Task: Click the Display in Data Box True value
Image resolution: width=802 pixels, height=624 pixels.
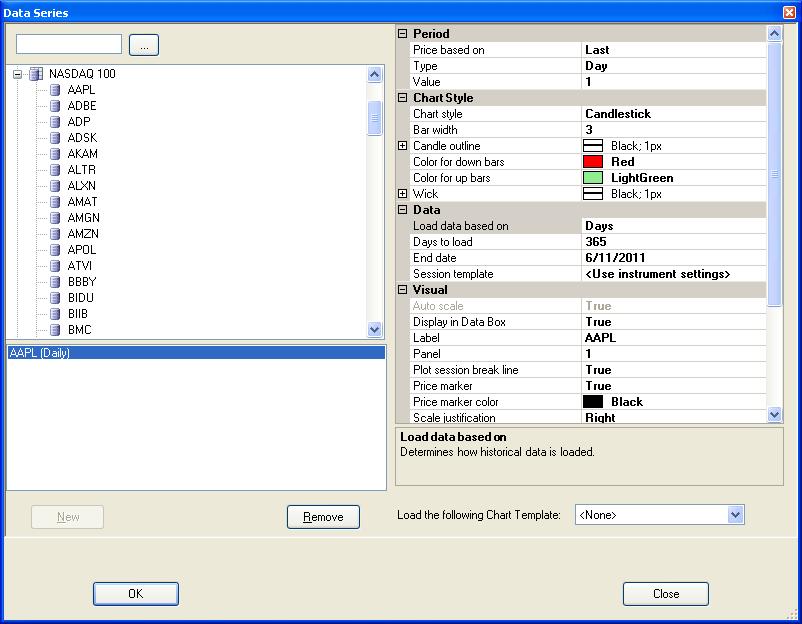Action: pos(674,322)
